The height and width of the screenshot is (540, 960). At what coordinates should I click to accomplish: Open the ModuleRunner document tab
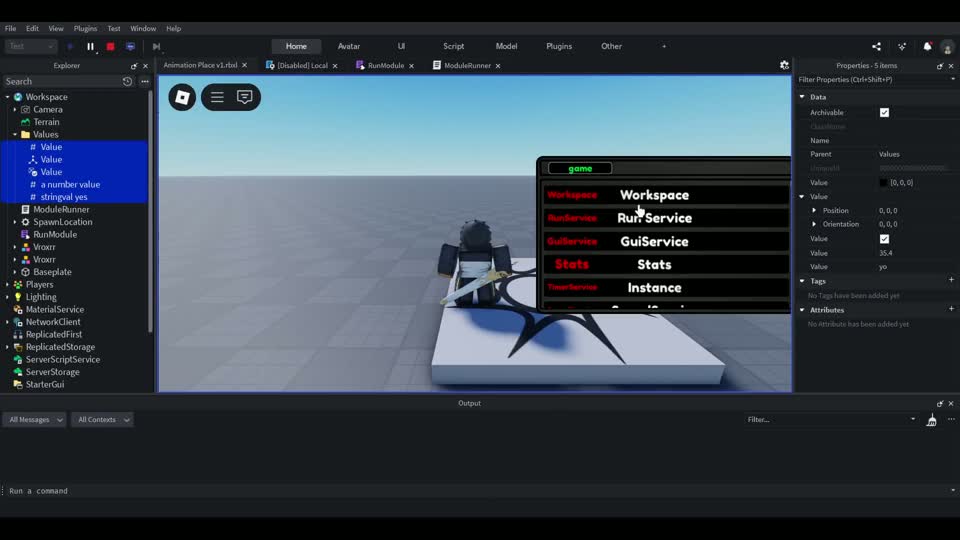click(467, 66)
